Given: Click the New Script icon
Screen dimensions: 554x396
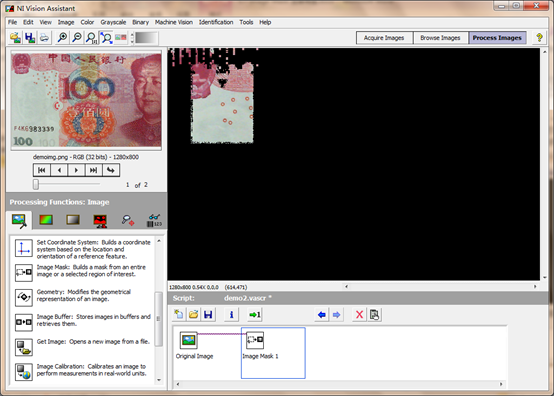Looking at the screenshot, I should coord(179,314).
